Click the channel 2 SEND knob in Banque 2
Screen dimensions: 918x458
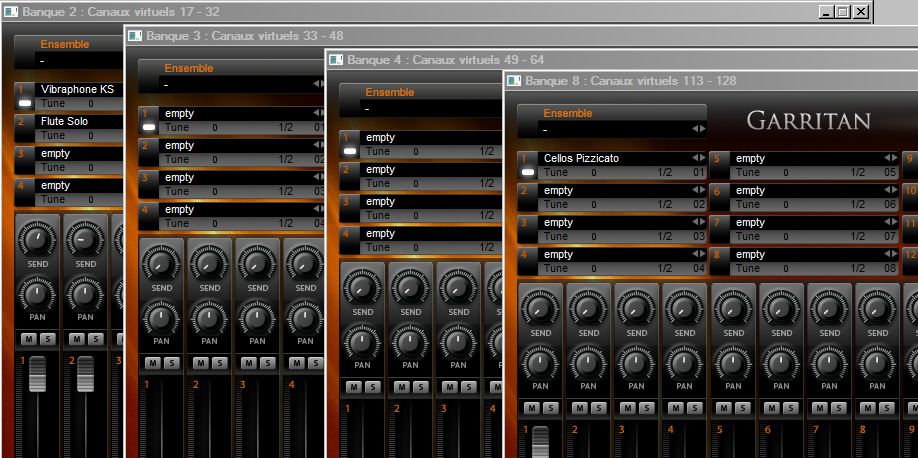86,240
